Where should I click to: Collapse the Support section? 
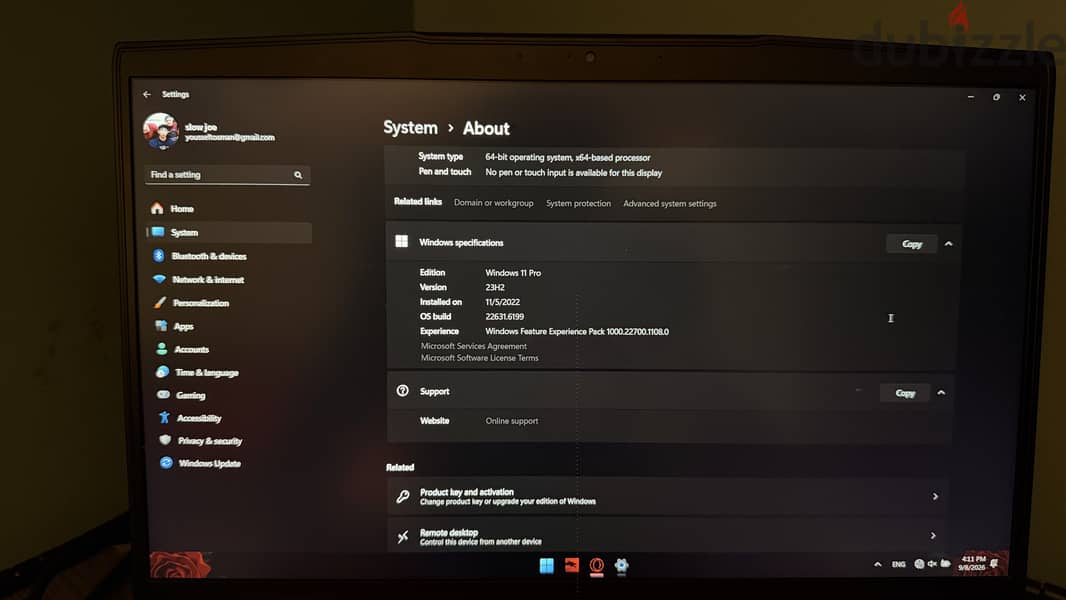click(x=941, y=393)
